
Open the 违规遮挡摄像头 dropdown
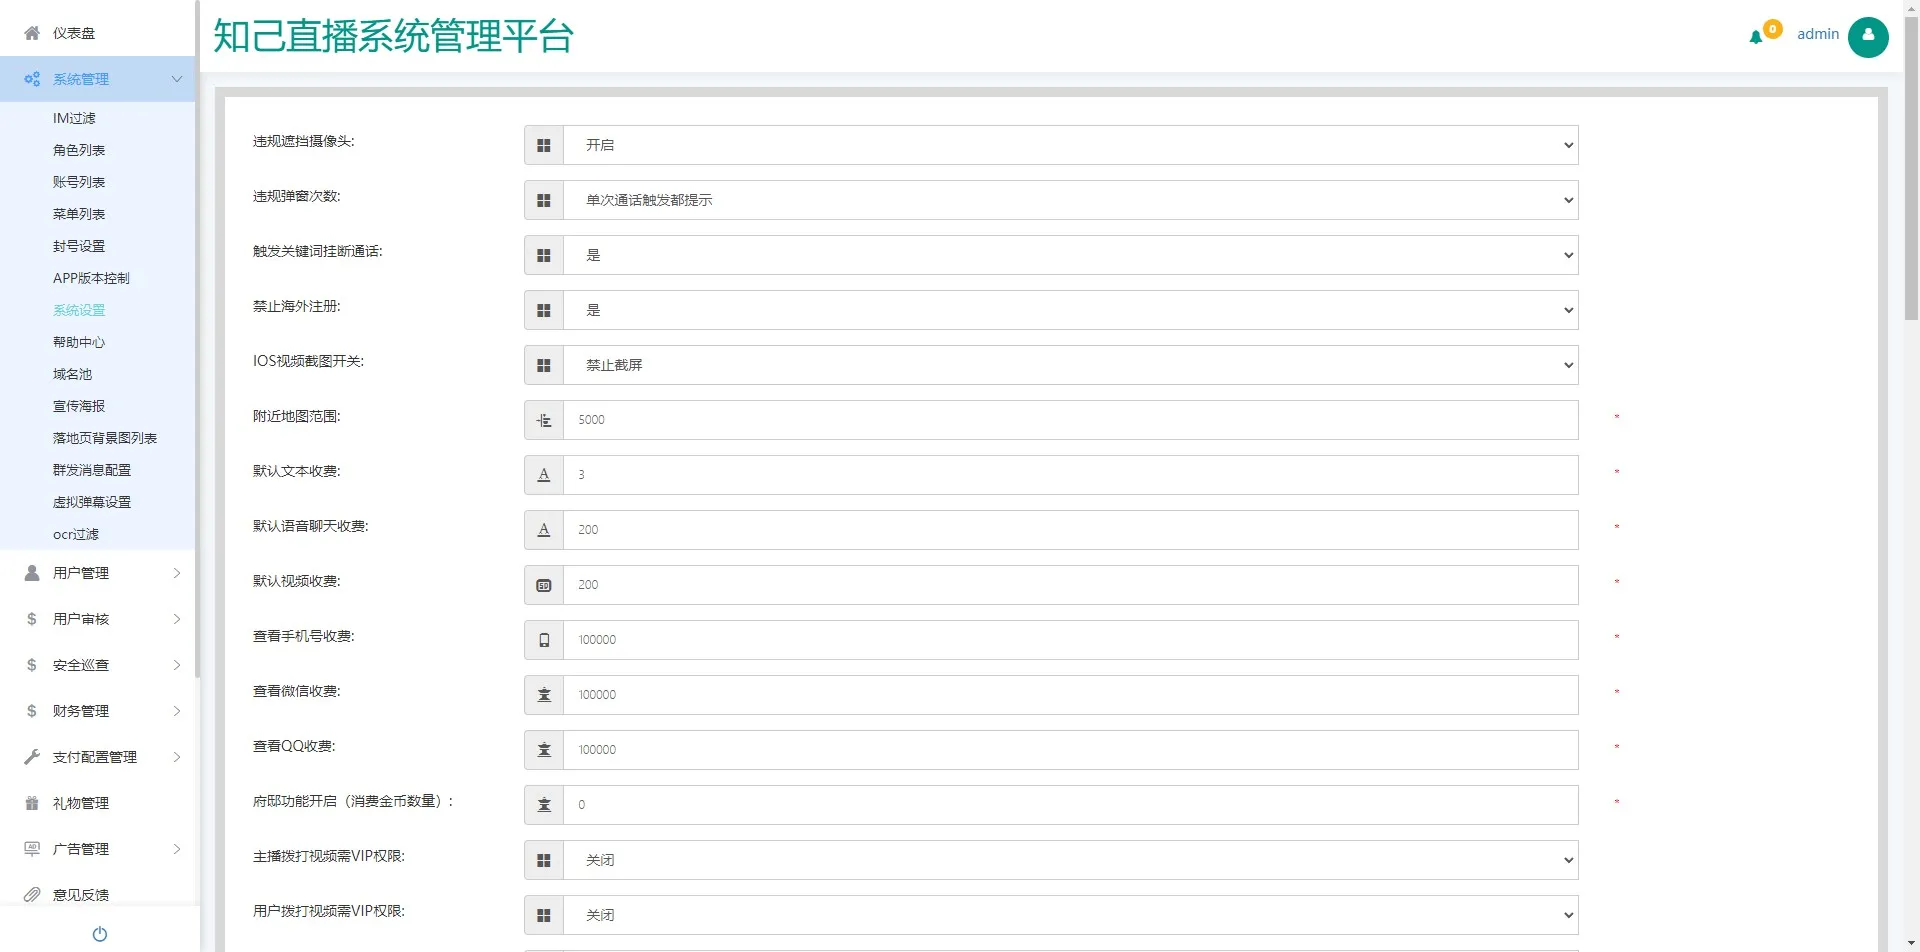[x=1070, y=145]
